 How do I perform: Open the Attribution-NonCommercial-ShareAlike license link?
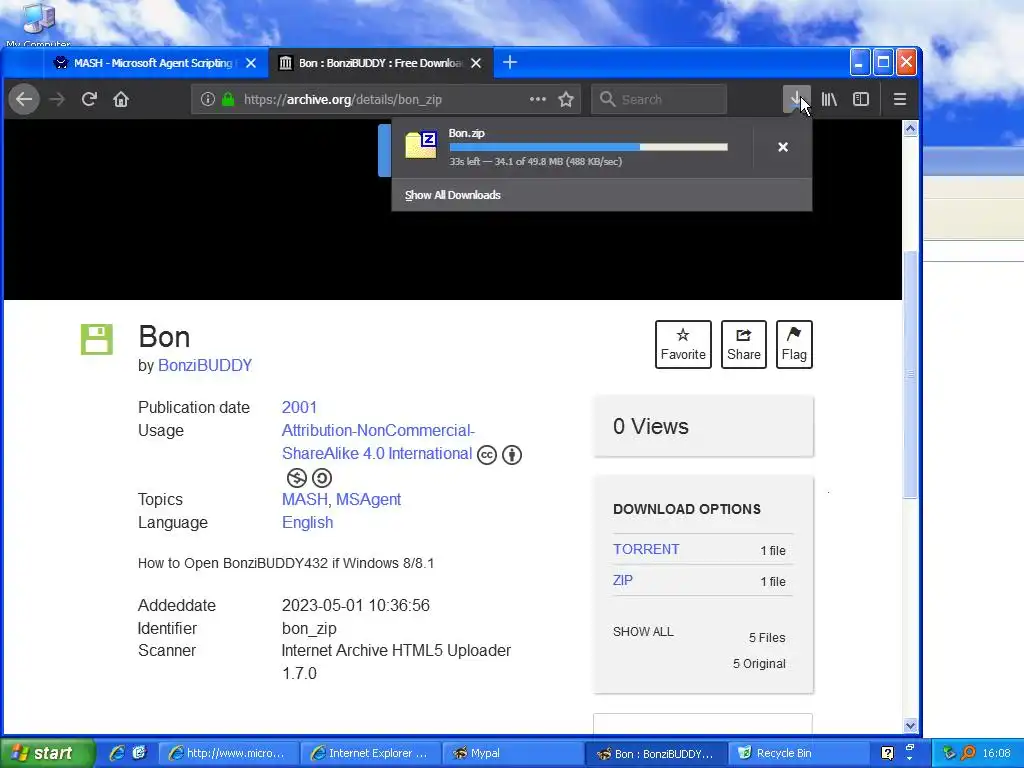[x=377, y=442]
